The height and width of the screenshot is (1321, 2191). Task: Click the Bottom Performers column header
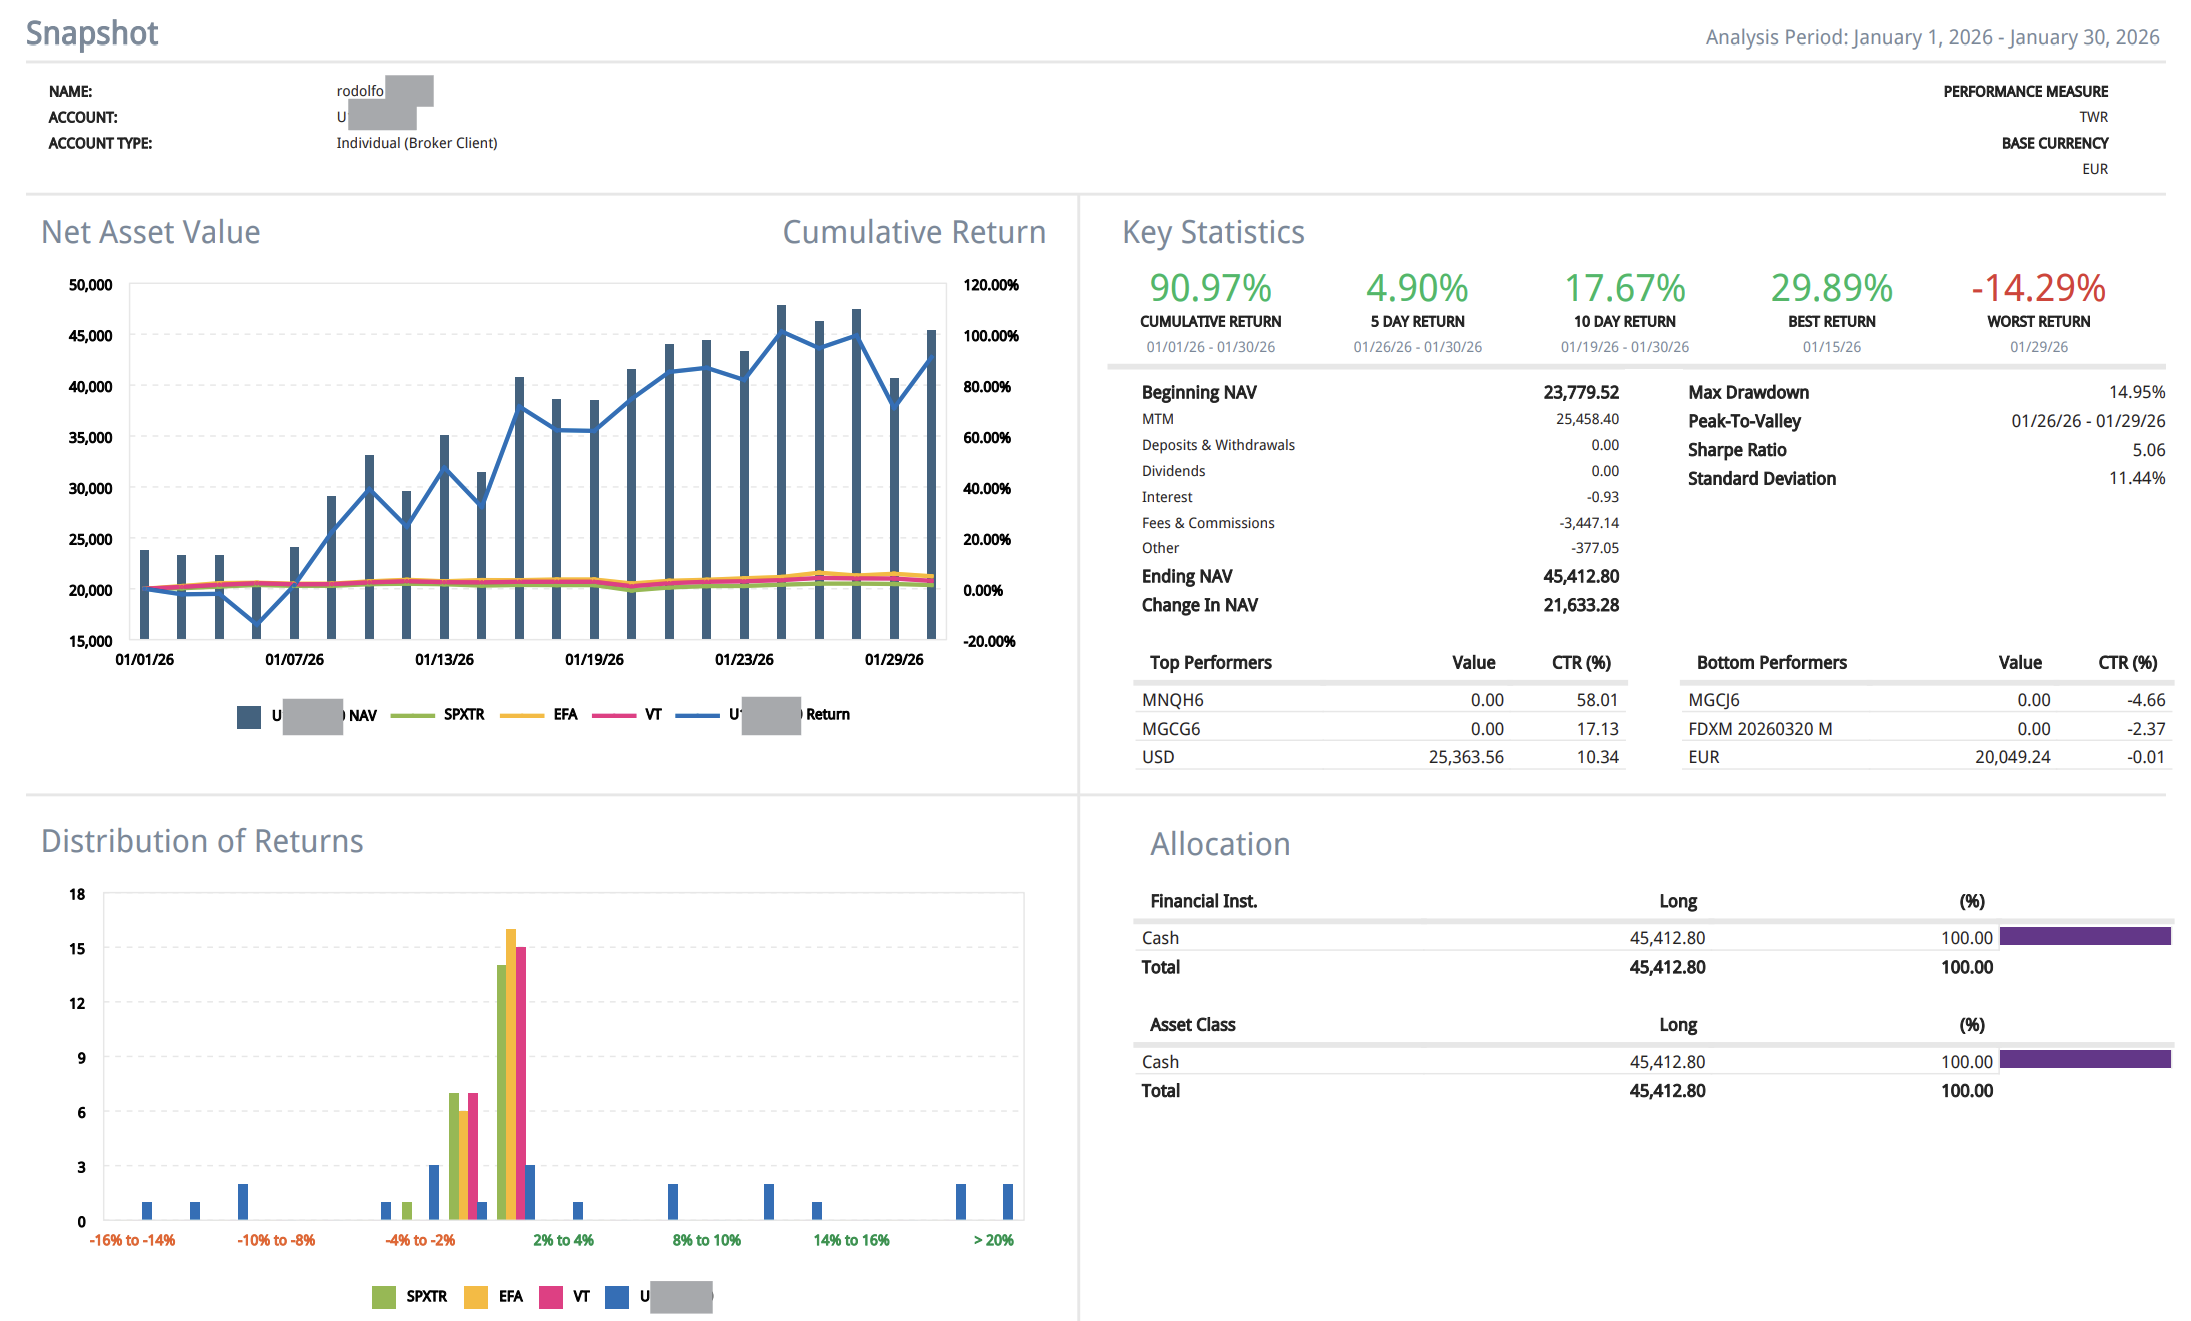click(1771, 663)
